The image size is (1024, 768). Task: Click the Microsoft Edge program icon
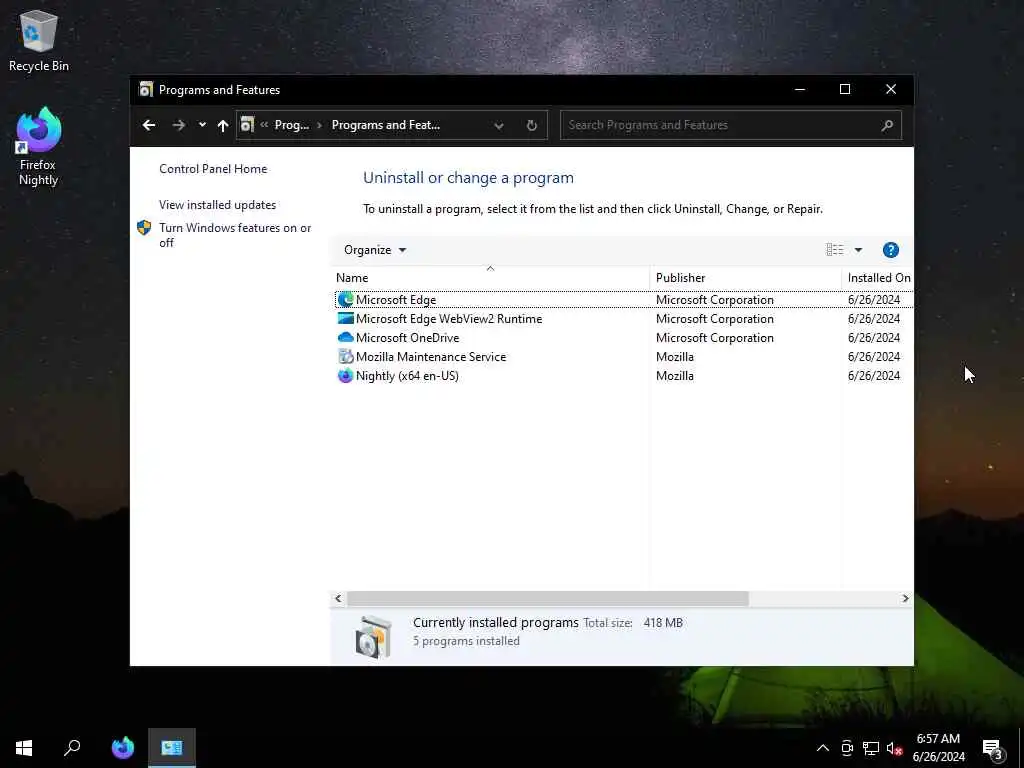[345, 300]
